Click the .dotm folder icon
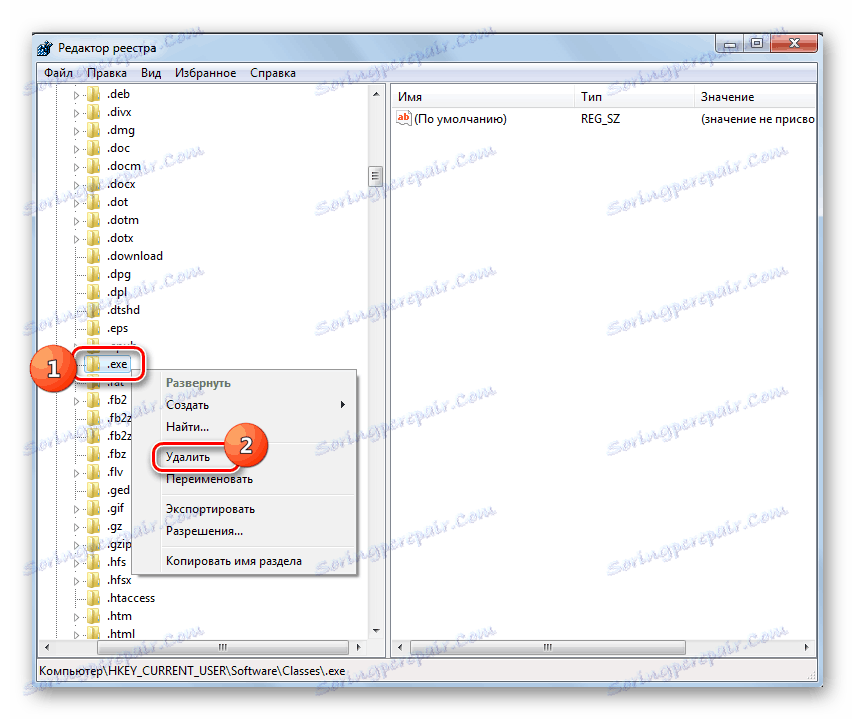Screen dimensions: 855x719 [94, 220]
